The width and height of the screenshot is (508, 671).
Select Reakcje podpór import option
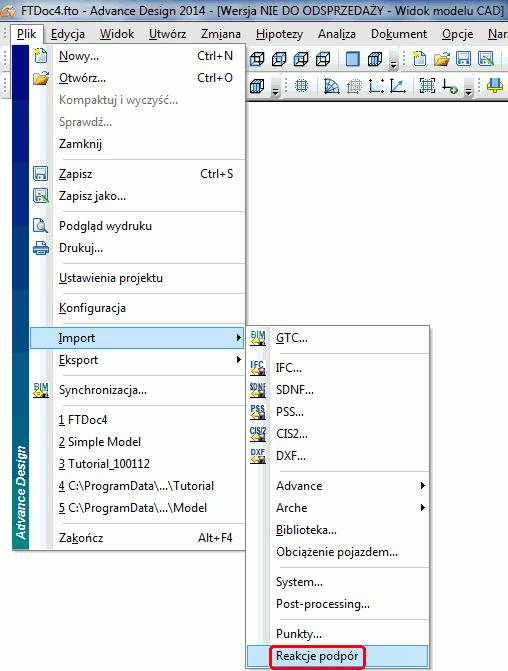[x=338, y=656]
